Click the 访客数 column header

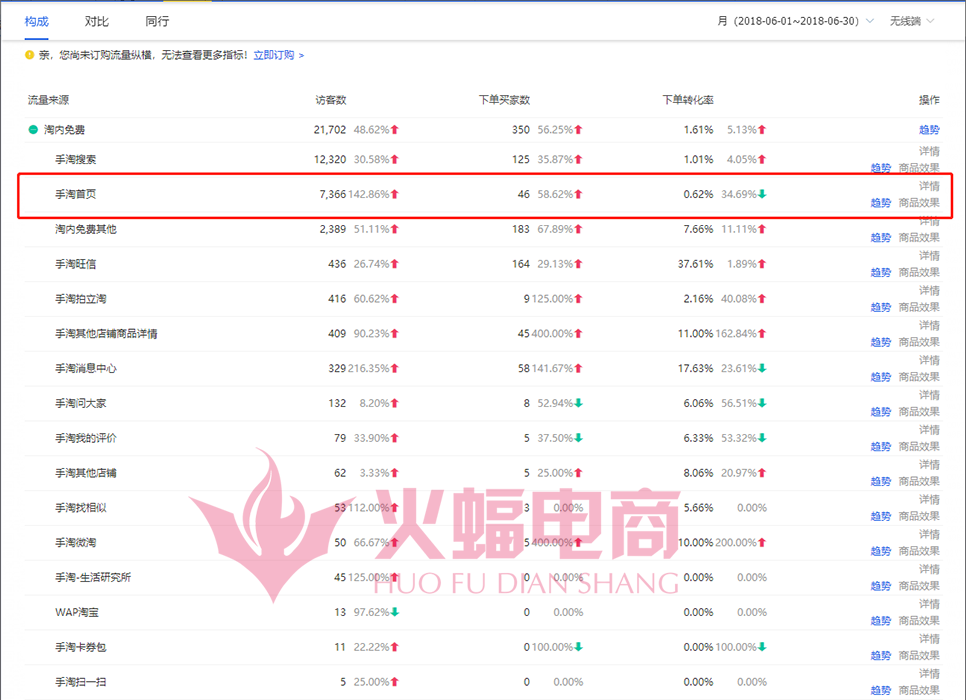coord(331,100)
